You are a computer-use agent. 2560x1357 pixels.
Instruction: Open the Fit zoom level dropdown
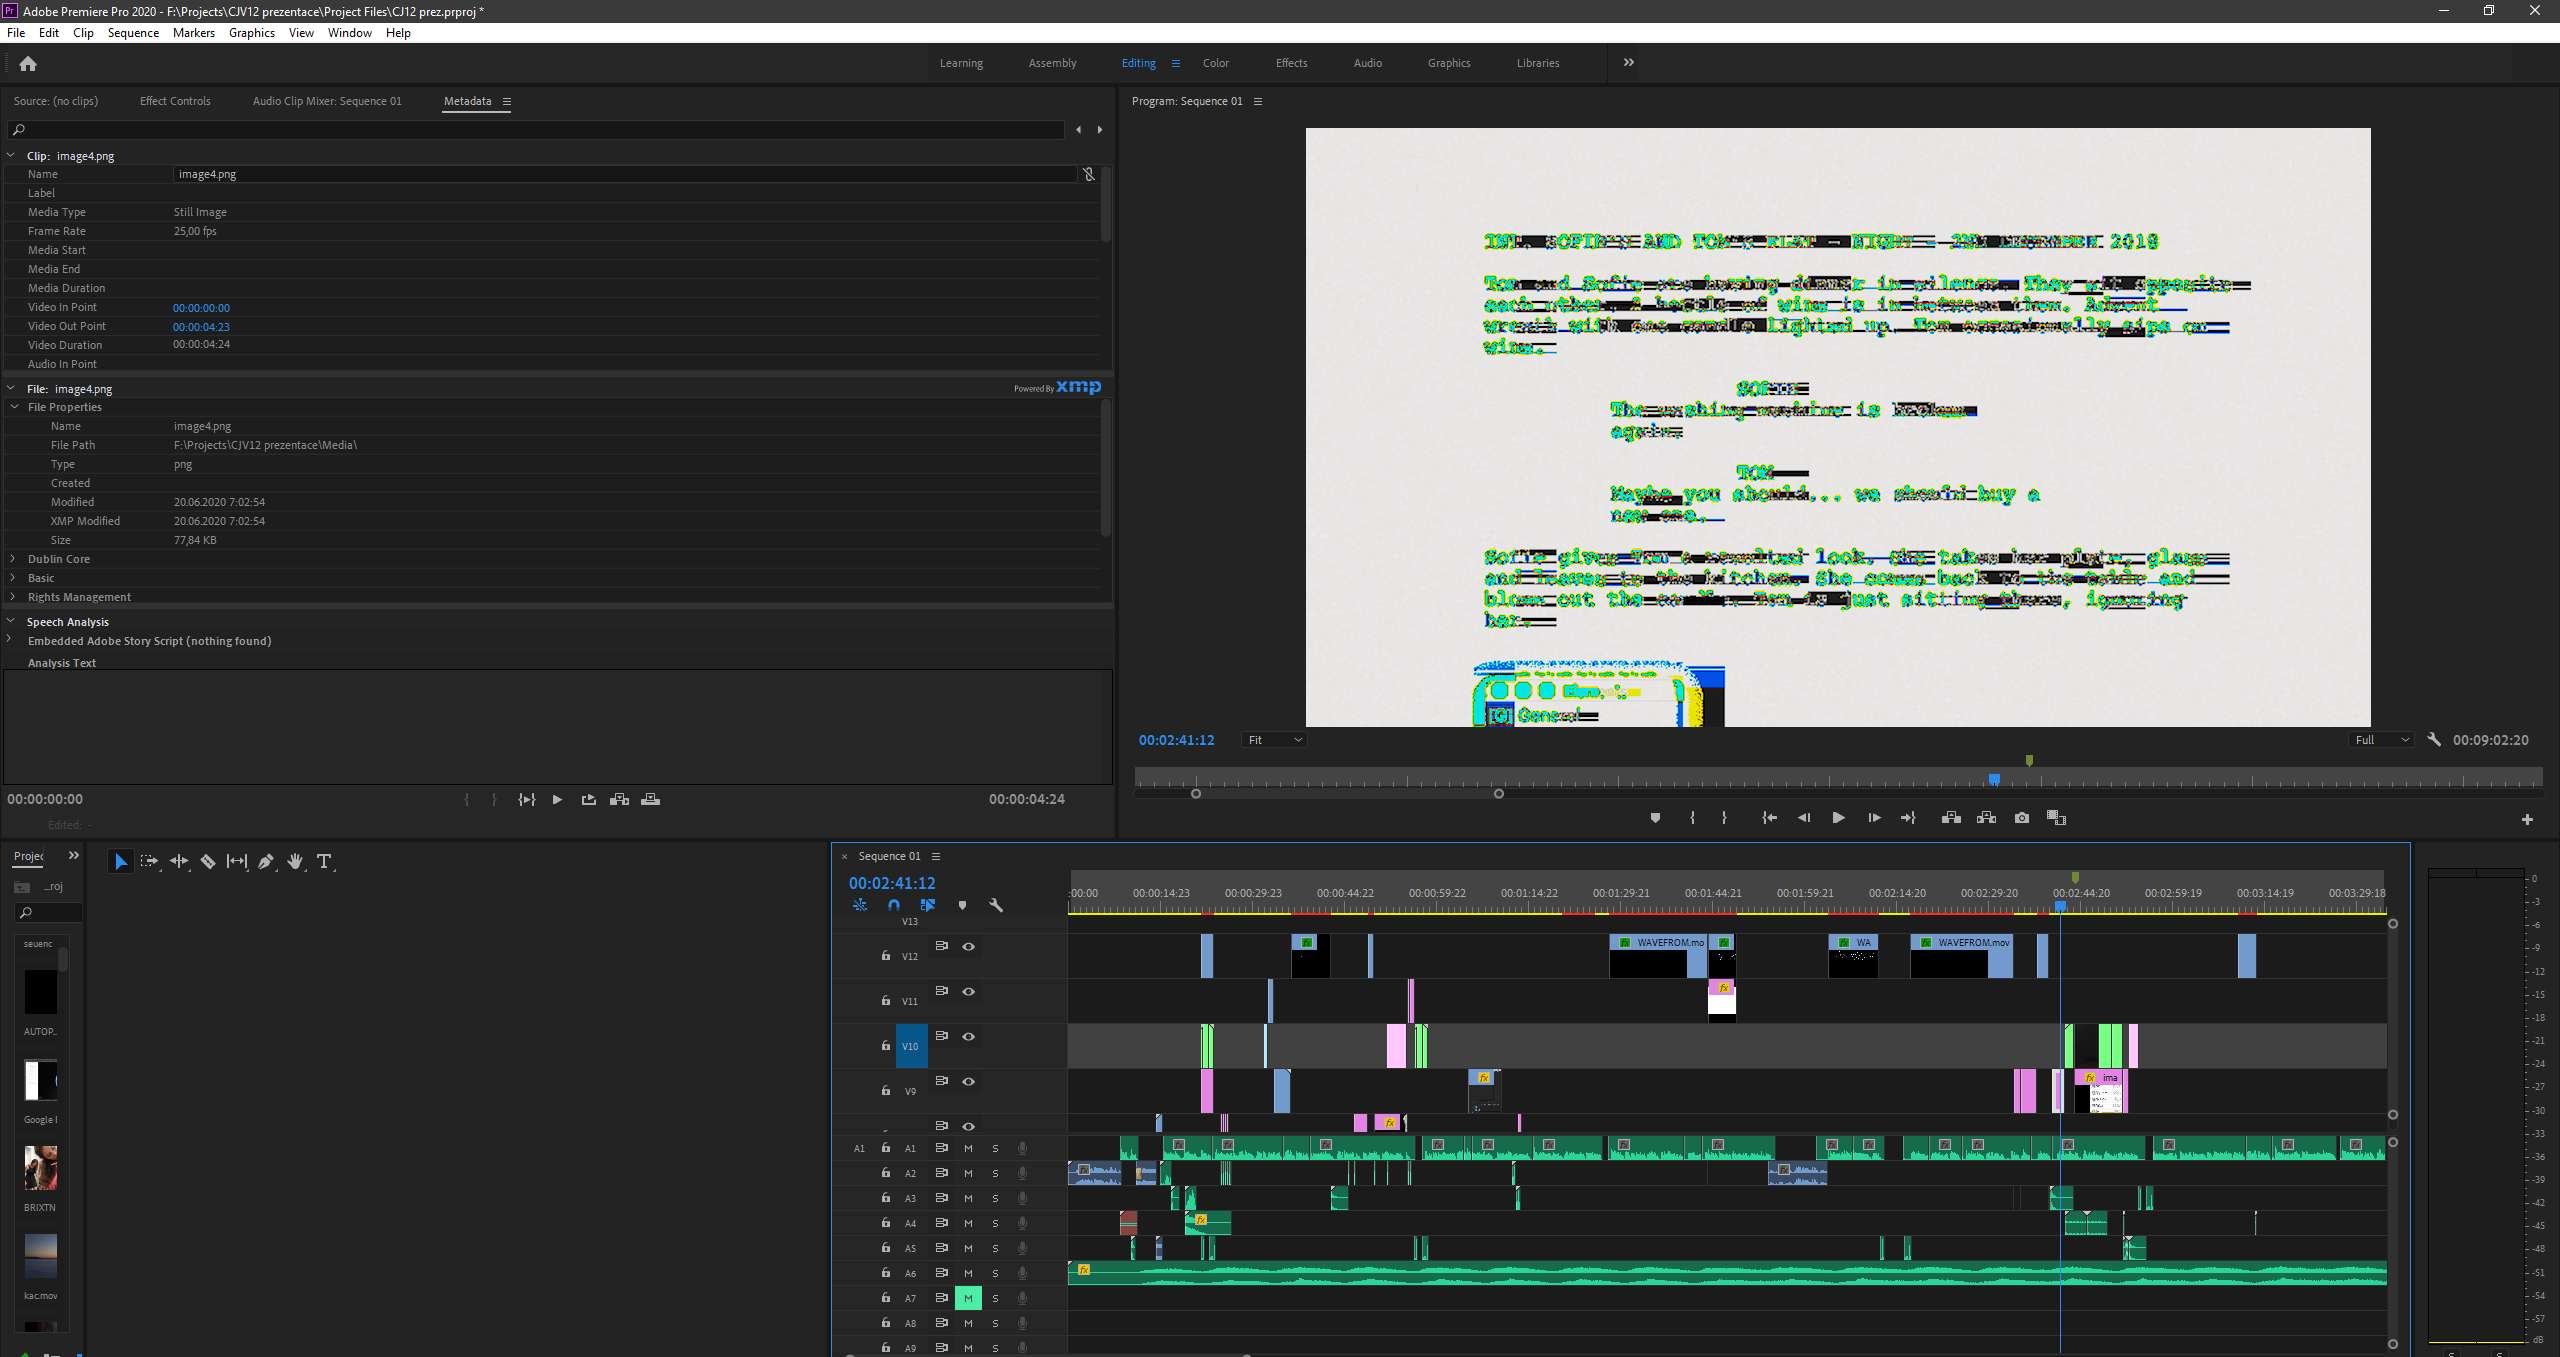coord(1274,740)
